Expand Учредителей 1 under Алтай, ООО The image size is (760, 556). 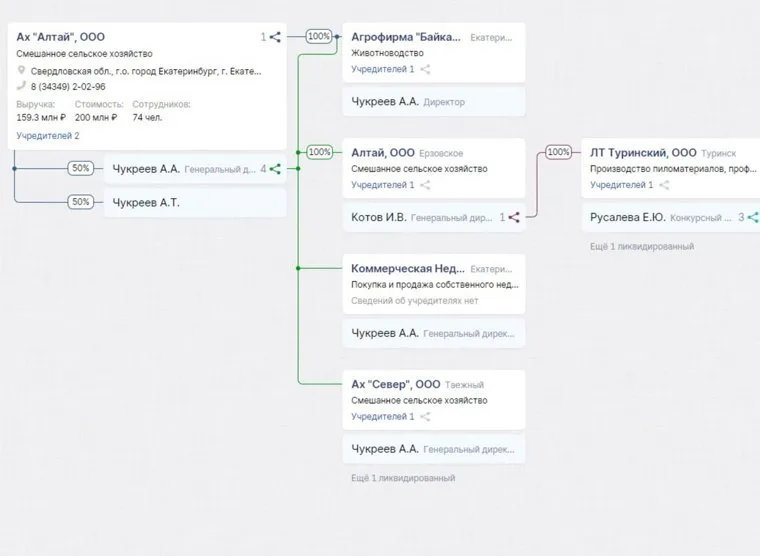[x=382, y=185]
